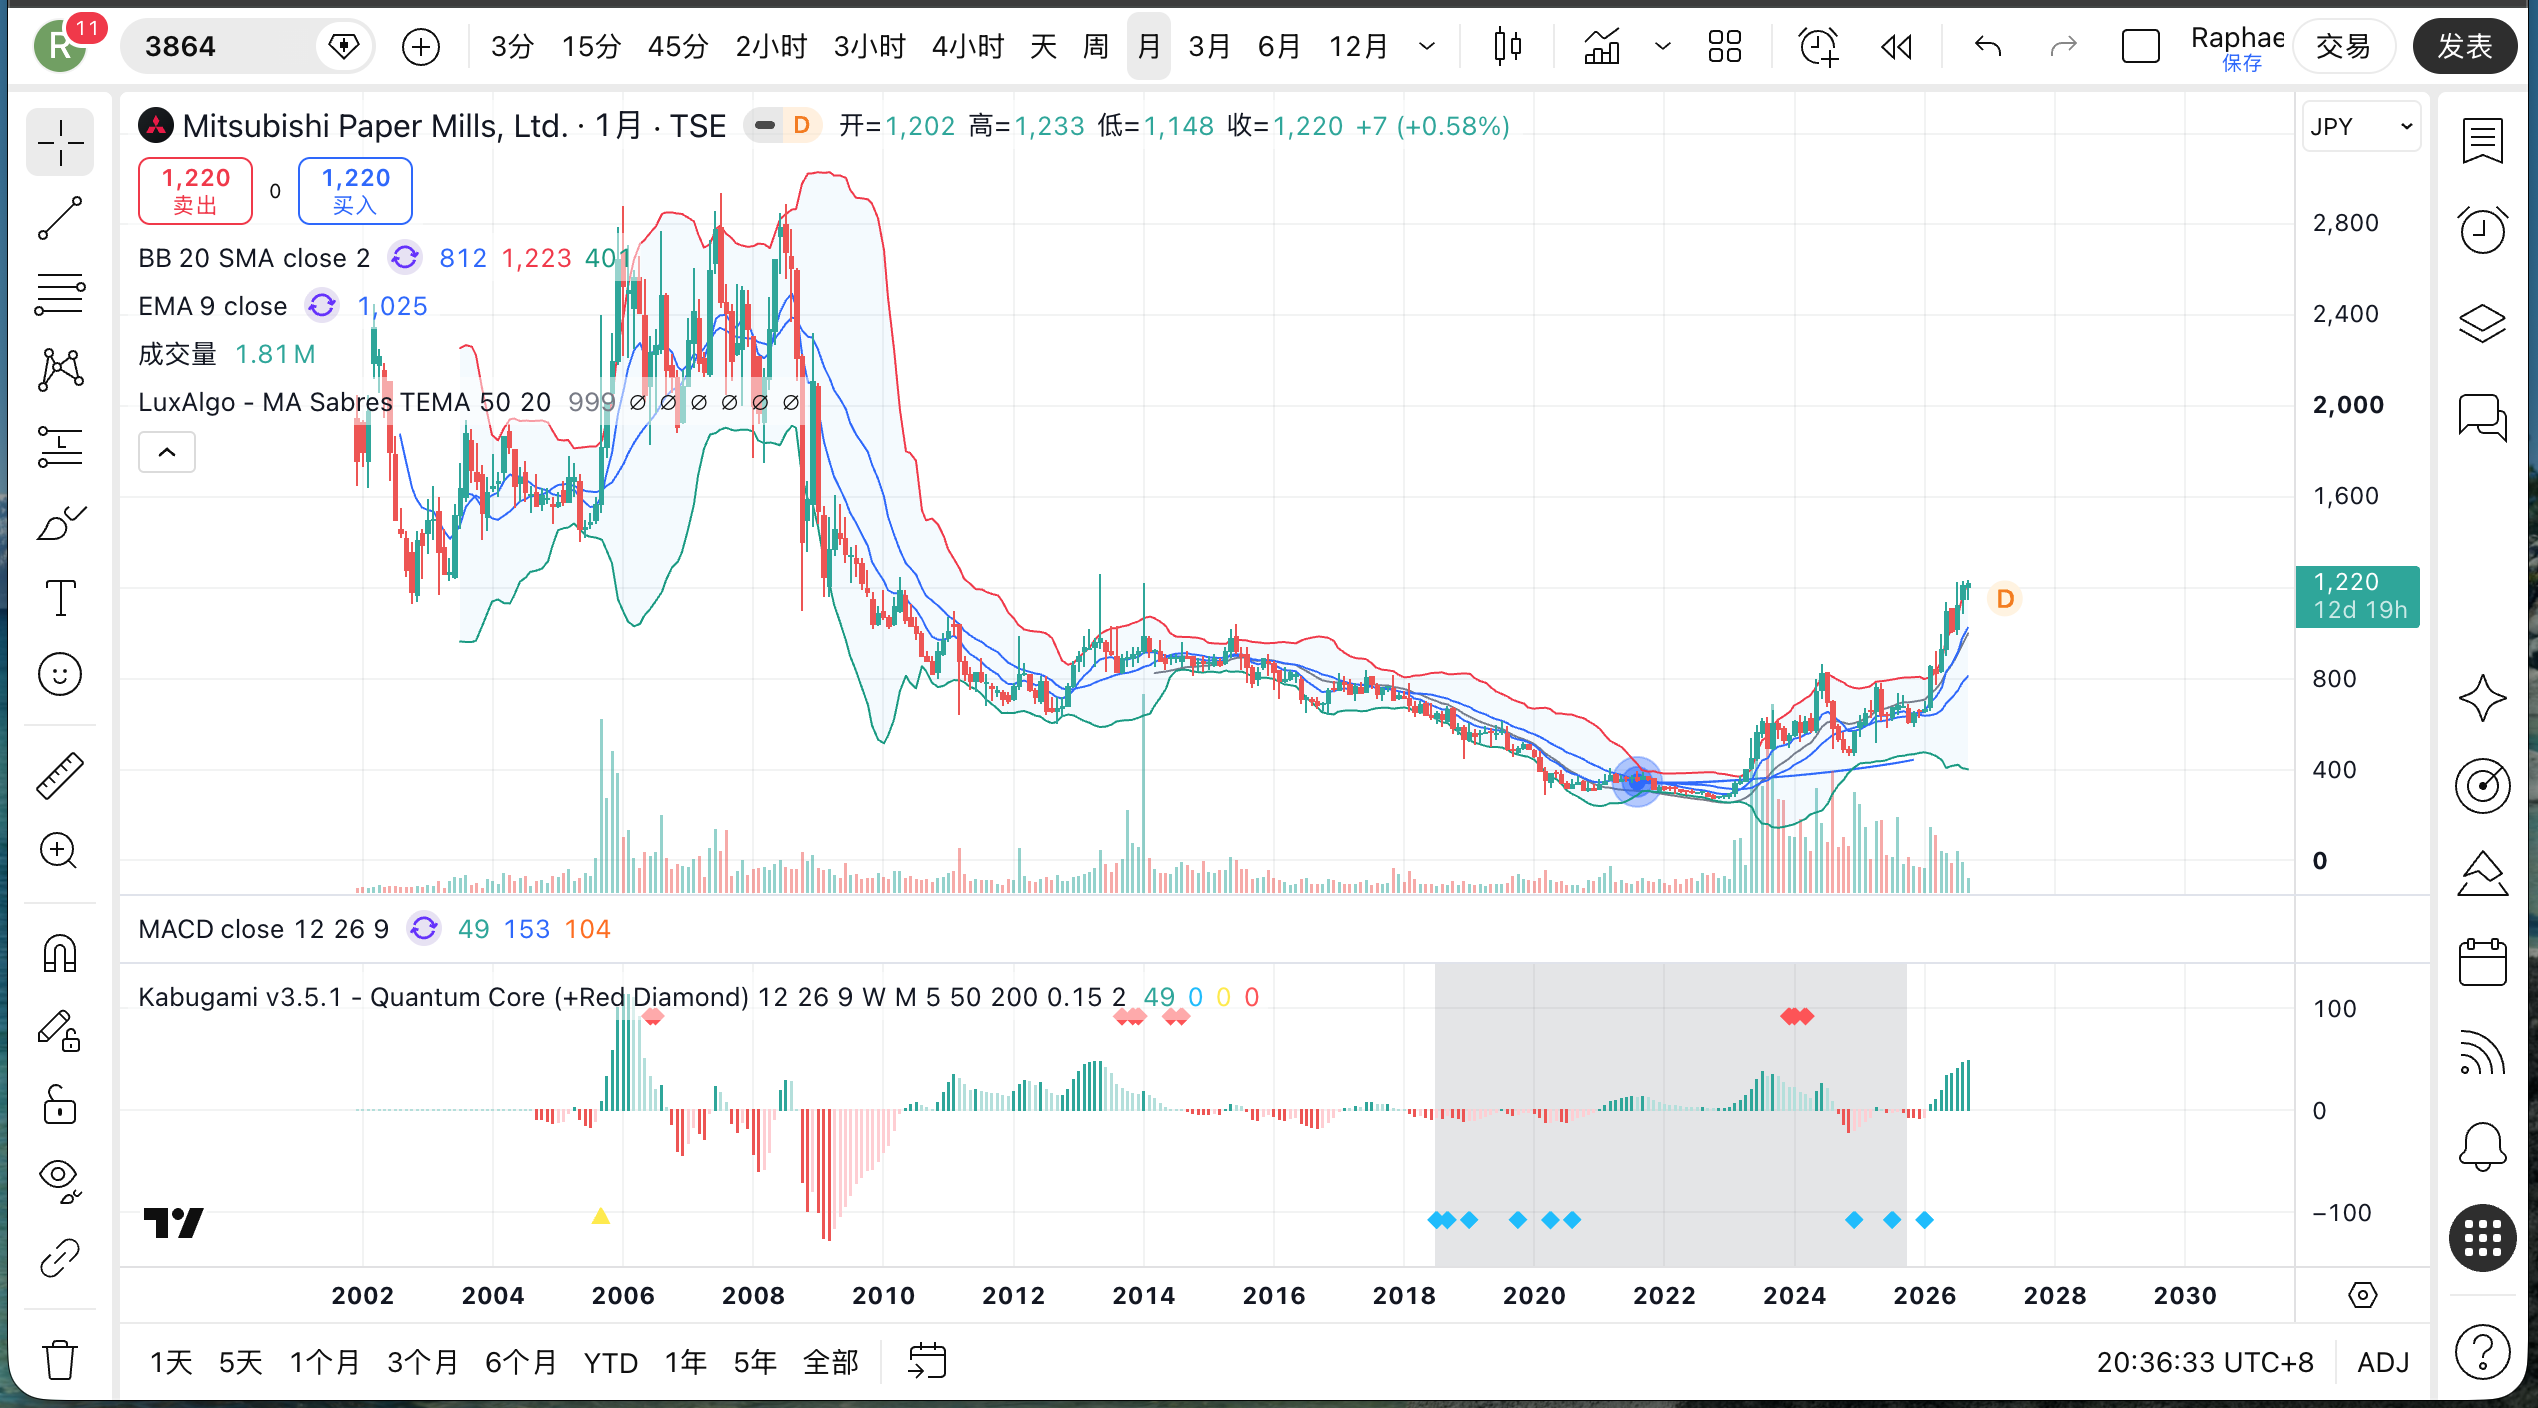Open the forecasting and measurement tools
2538x1408 pixels.
click(60, 446)
